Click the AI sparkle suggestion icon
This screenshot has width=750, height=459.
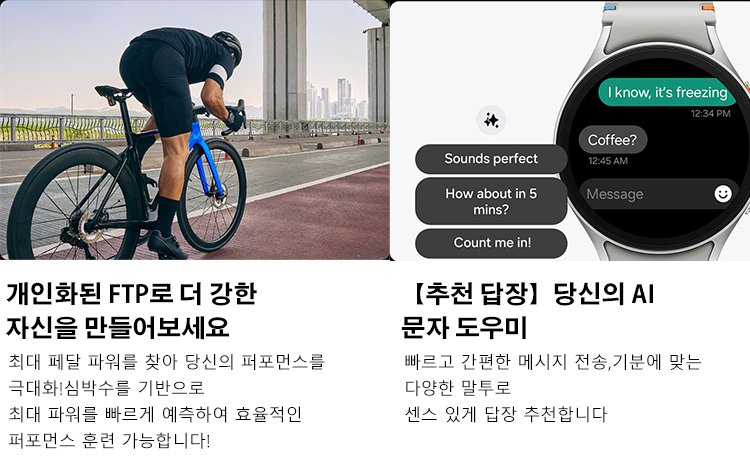pos(491,120)
